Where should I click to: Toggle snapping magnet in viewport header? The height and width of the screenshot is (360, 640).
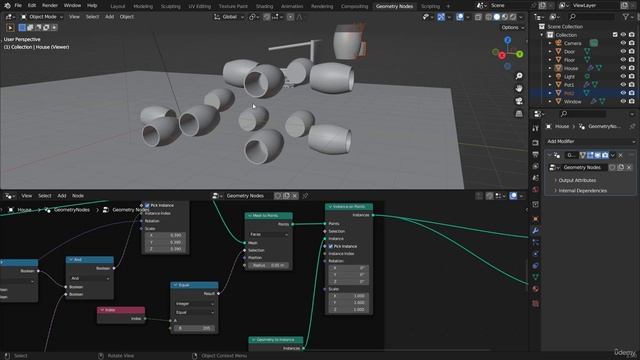267,17
